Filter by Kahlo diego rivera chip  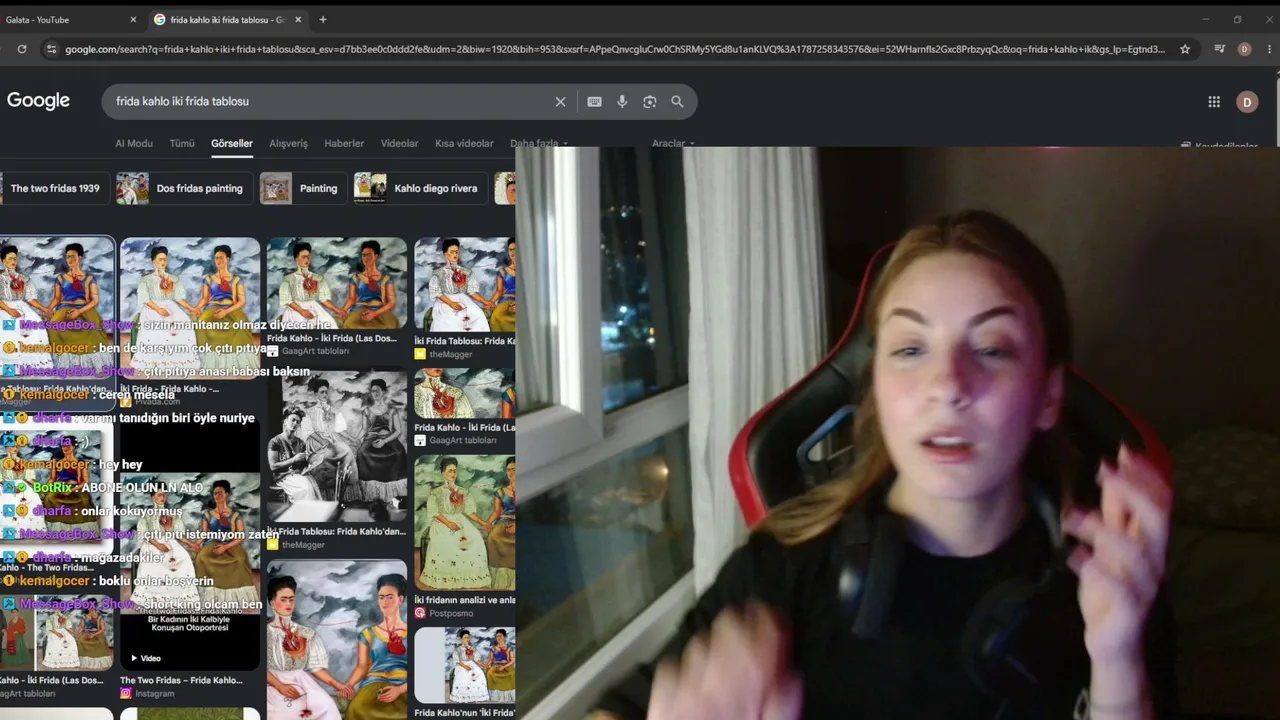420,188
